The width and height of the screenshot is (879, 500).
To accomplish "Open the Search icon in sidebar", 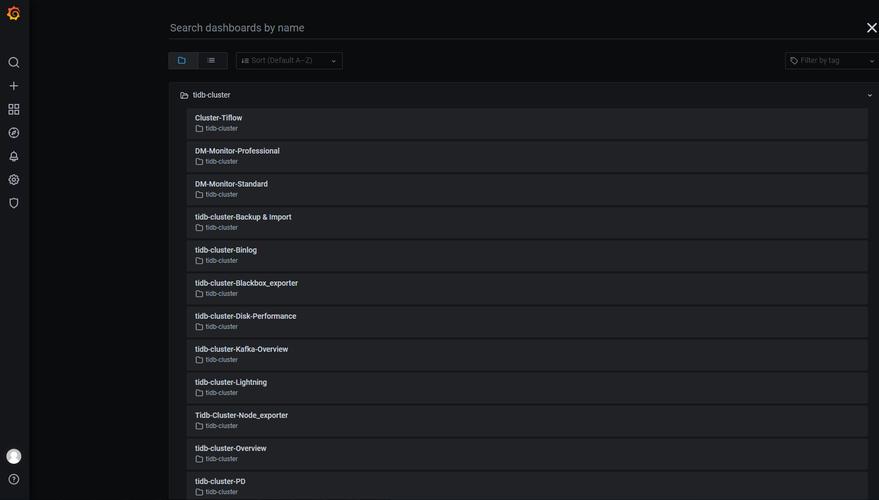I will (14, 62).
